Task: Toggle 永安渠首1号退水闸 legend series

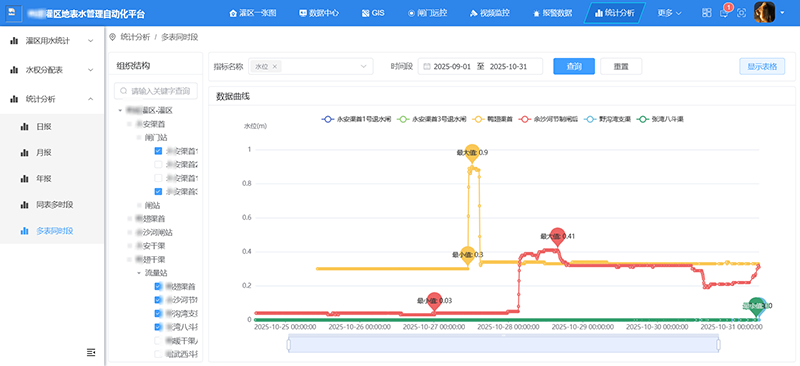Action: 356,119
